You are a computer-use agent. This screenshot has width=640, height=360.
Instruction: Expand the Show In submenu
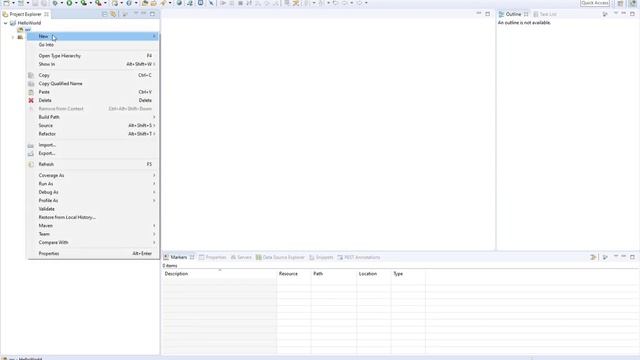(x=93, y=64)
